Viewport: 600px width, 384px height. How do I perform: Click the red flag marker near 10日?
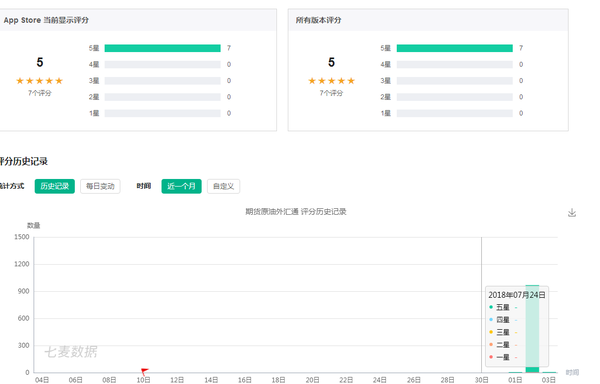[144, 371]
